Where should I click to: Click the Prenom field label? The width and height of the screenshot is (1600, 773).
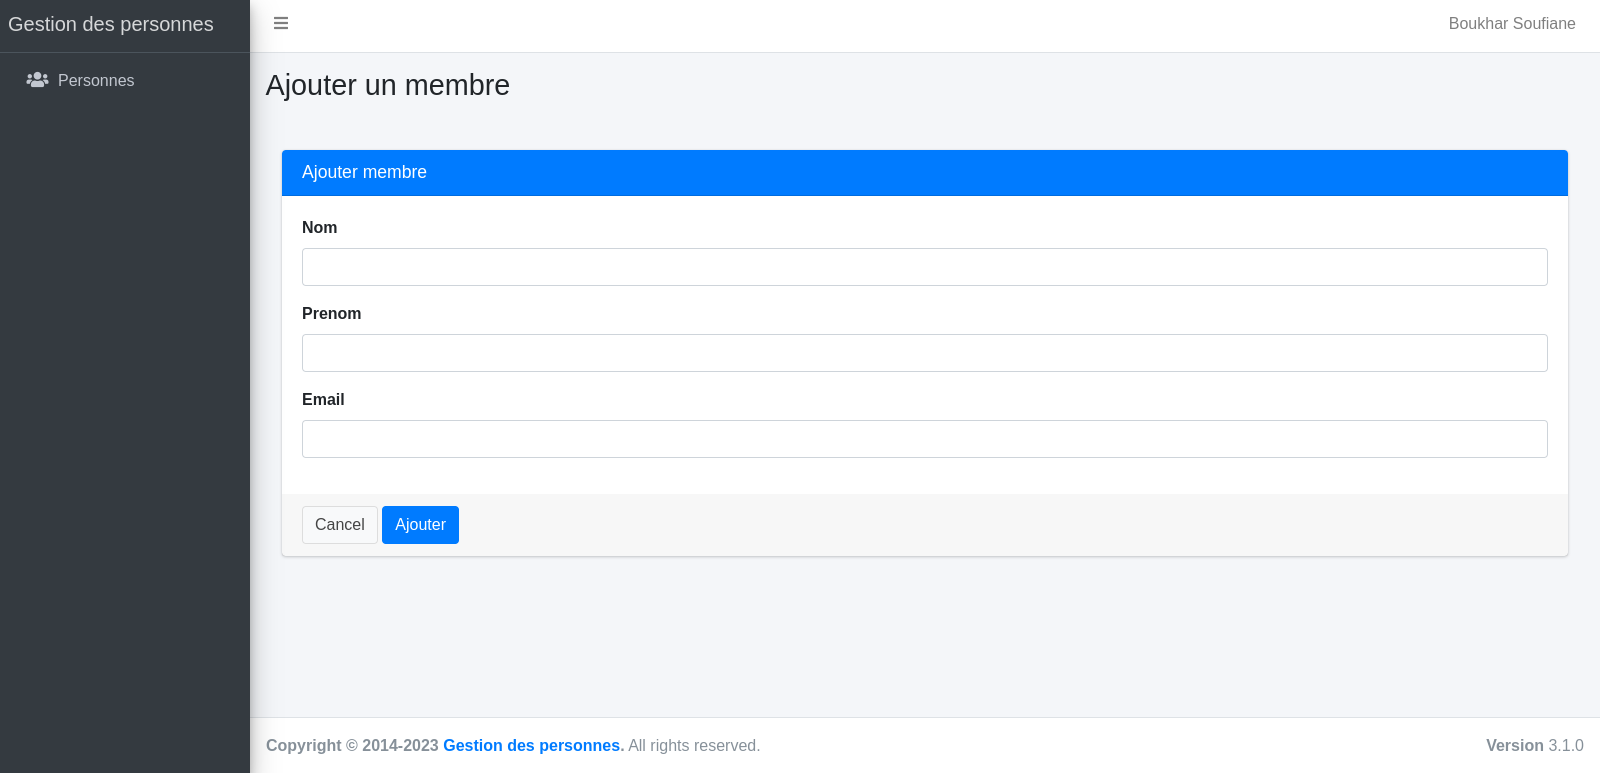tap(331, 314)
